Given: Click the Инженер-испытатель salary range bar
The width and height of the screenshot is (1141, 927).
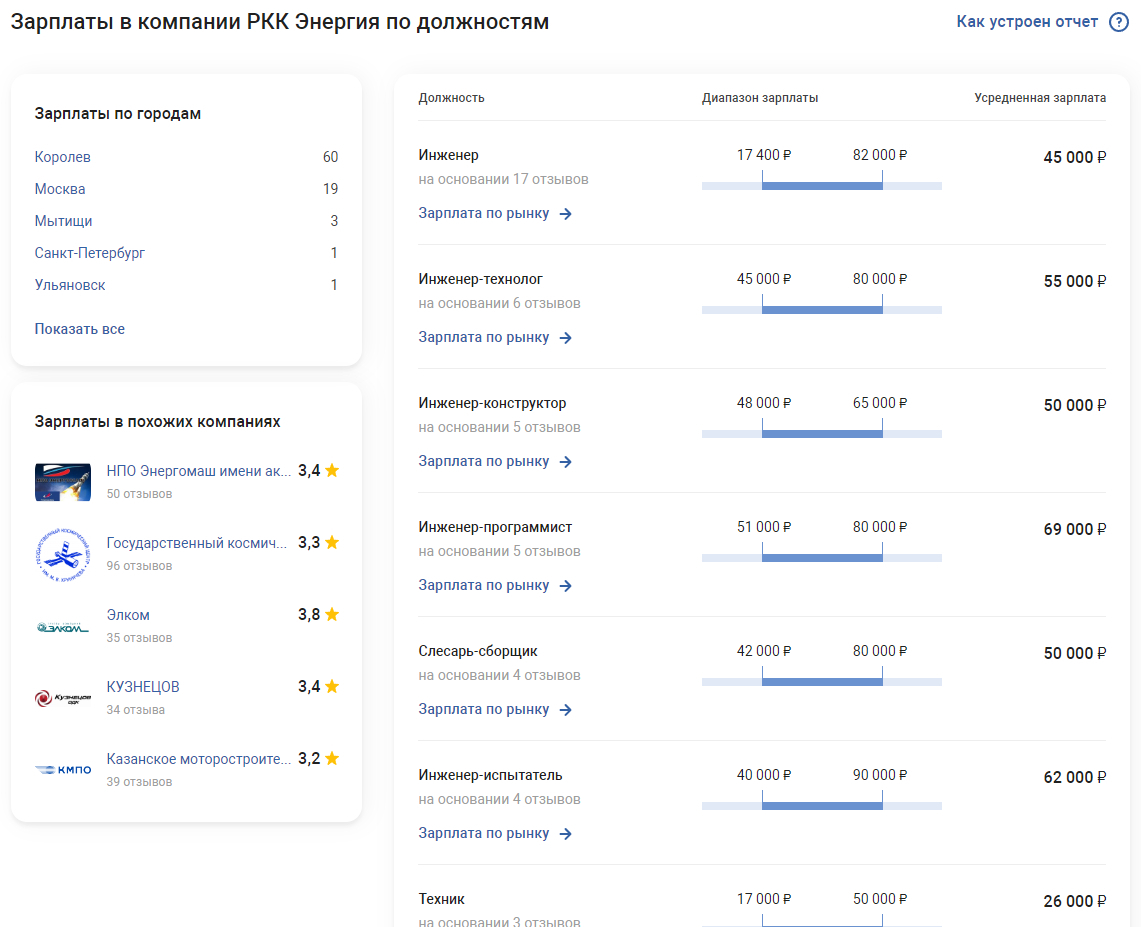Looking at the screenshot, I should tap(822, 805).
